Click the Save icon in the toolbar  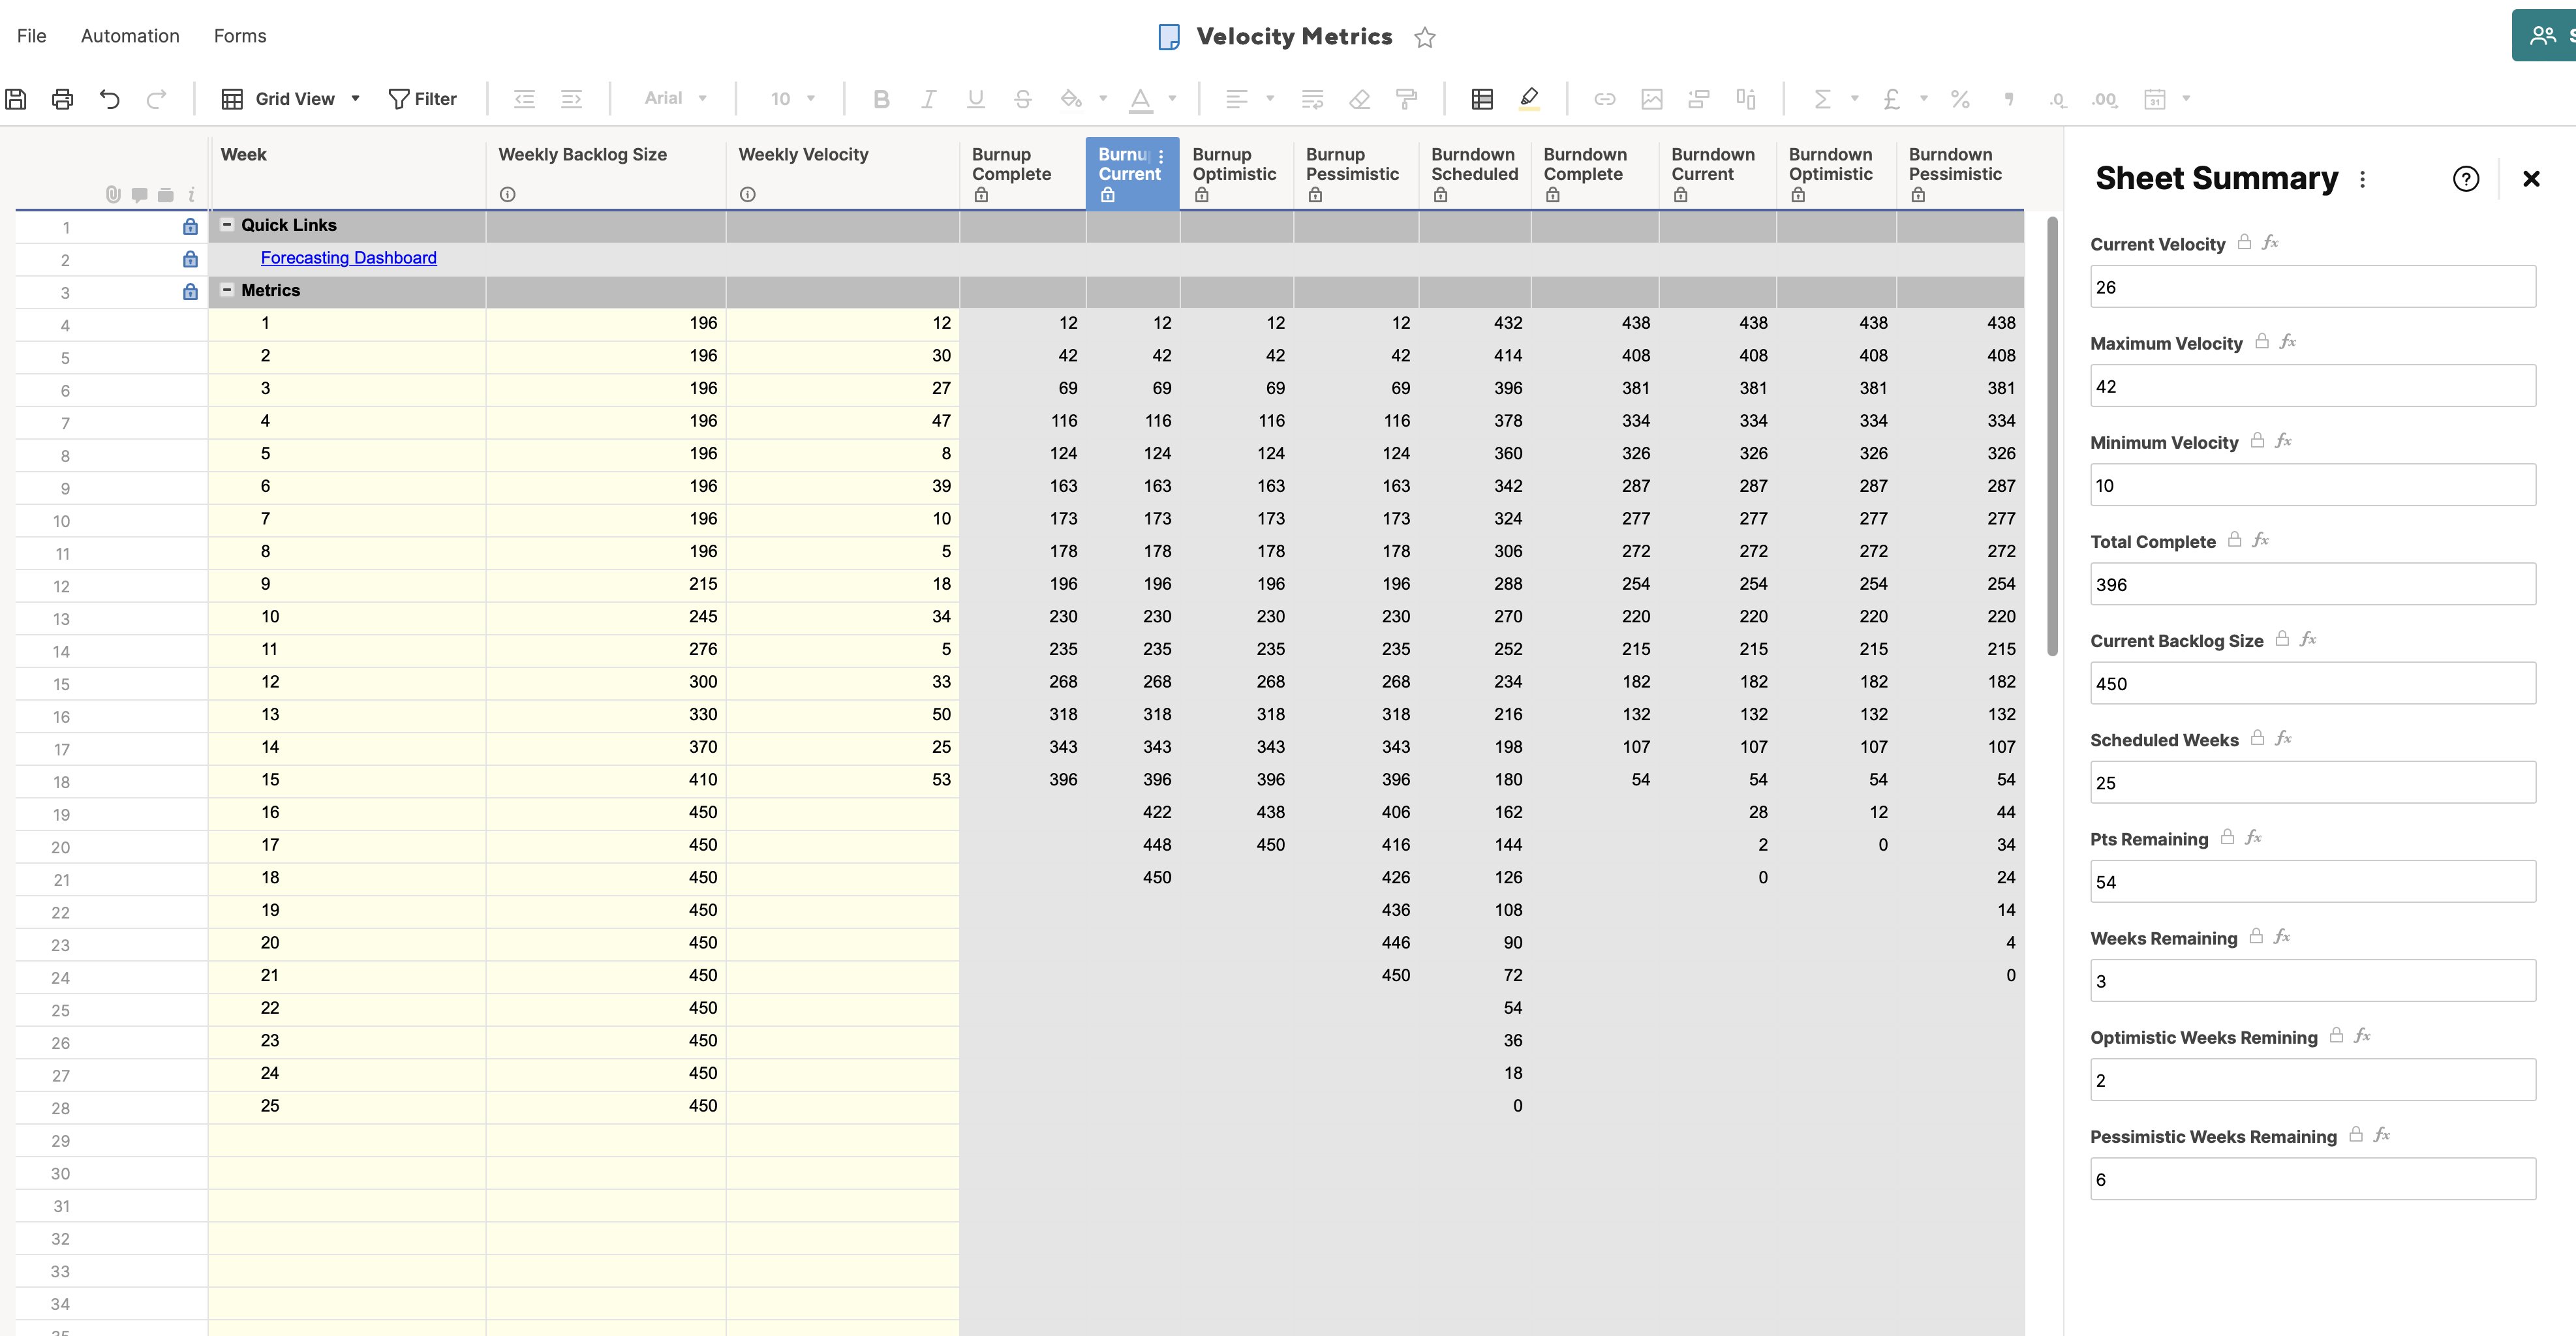(16, 99)
